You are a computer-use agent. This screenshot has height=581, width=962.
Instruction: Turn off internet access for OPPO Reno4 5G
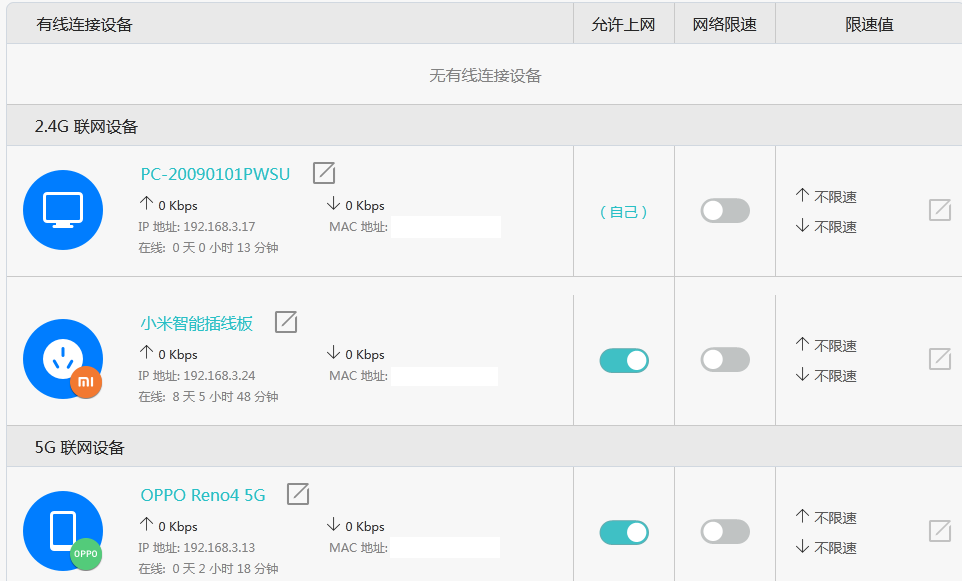[624, 531]
